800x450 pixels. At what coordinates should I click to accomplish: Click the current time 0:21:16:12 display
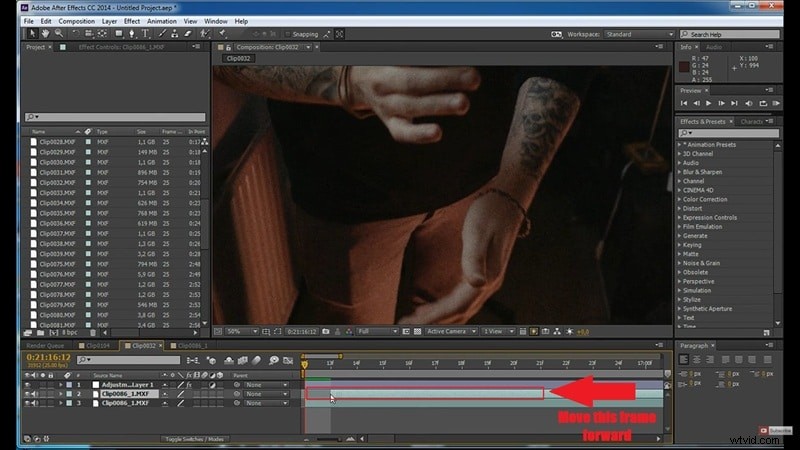coord(48,357)
